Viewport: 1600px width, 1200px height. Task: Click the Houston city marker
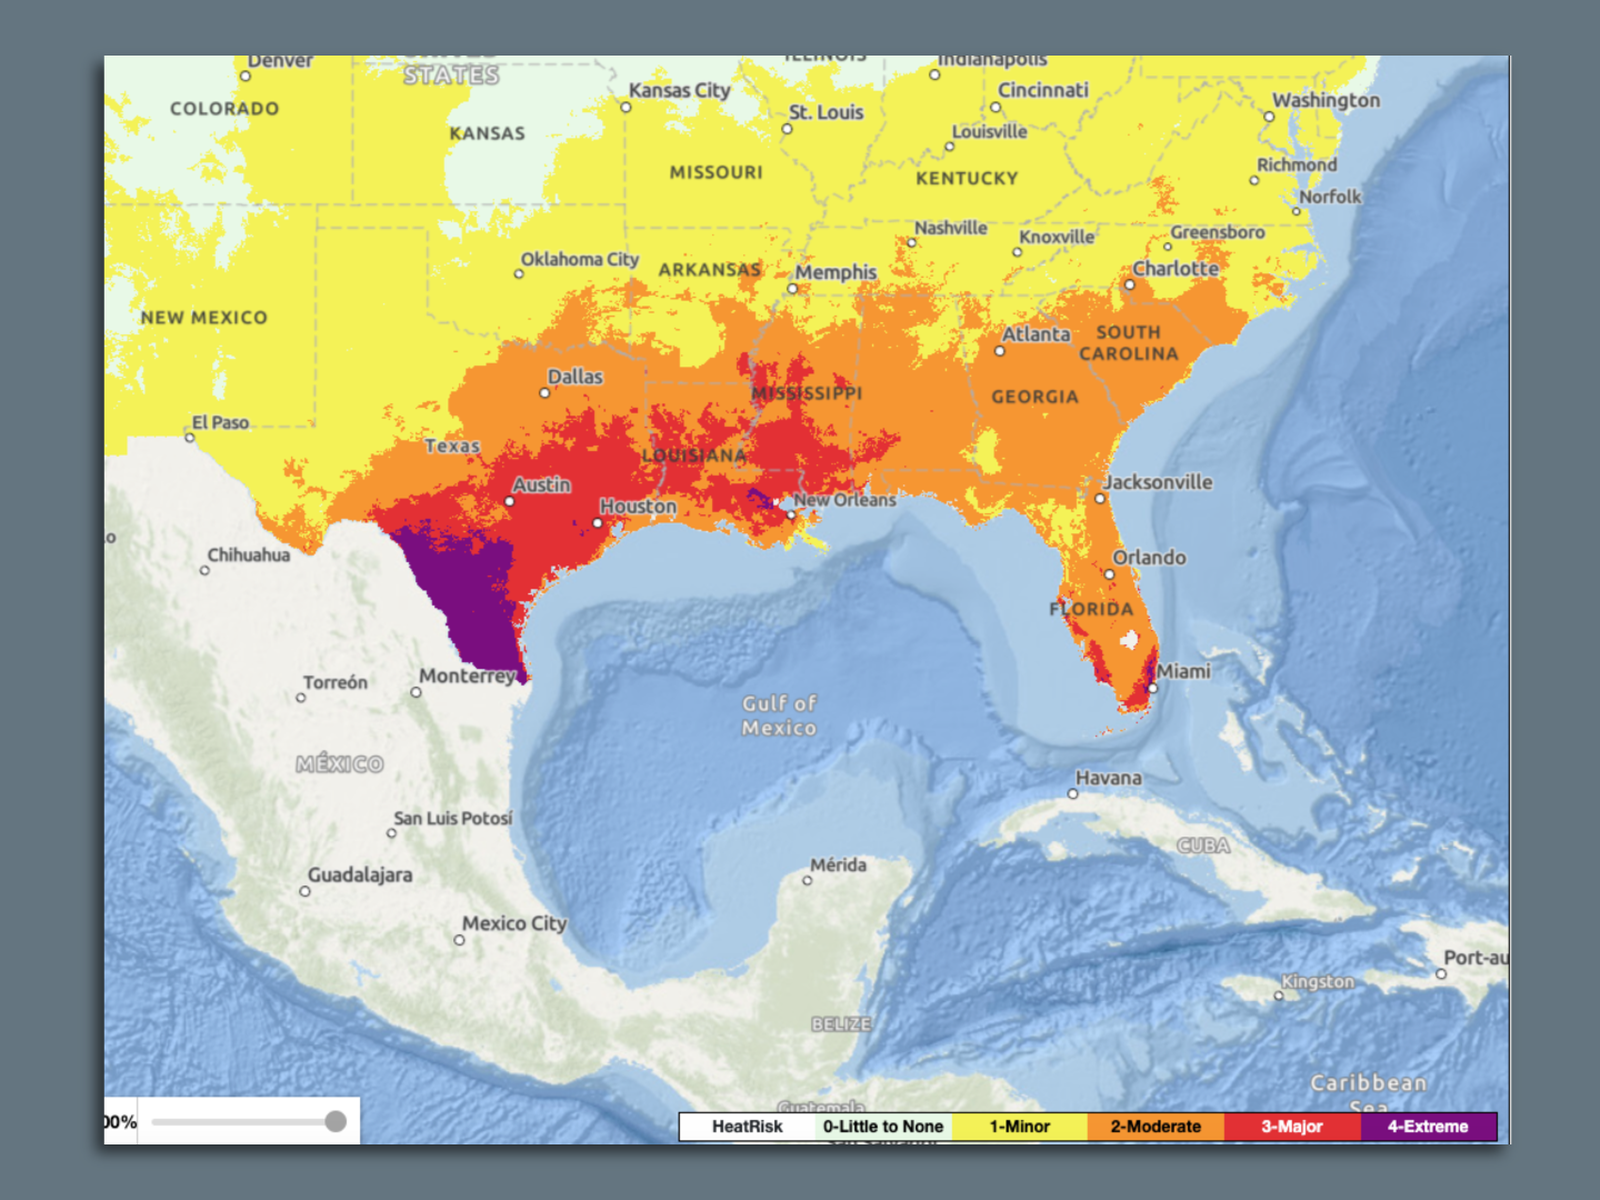tap(598, 522)
